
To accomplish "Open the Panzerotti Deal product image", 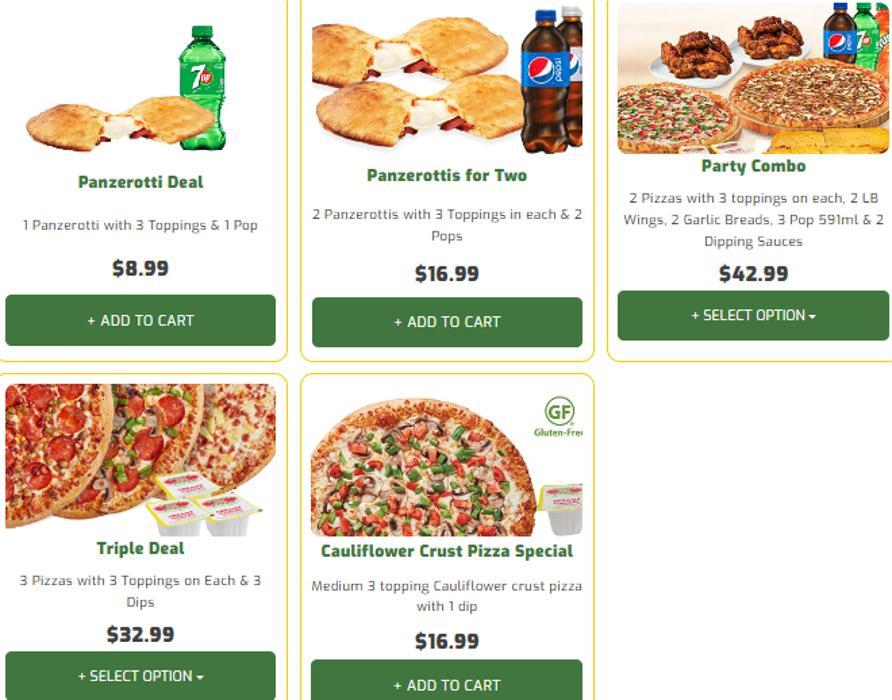I will 126,88.
